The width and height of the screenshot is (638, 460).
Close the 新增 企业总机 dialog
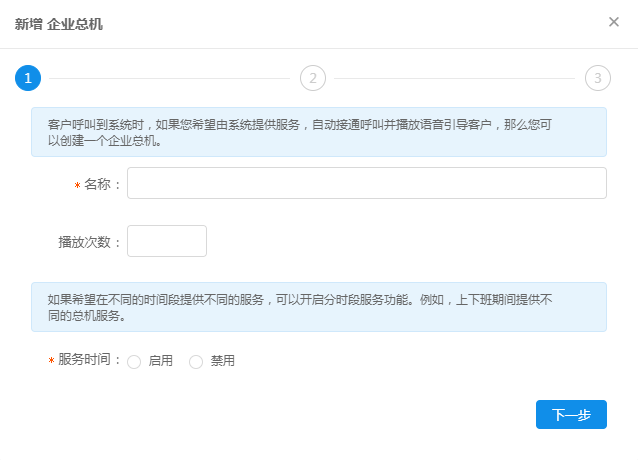(614, 22)
